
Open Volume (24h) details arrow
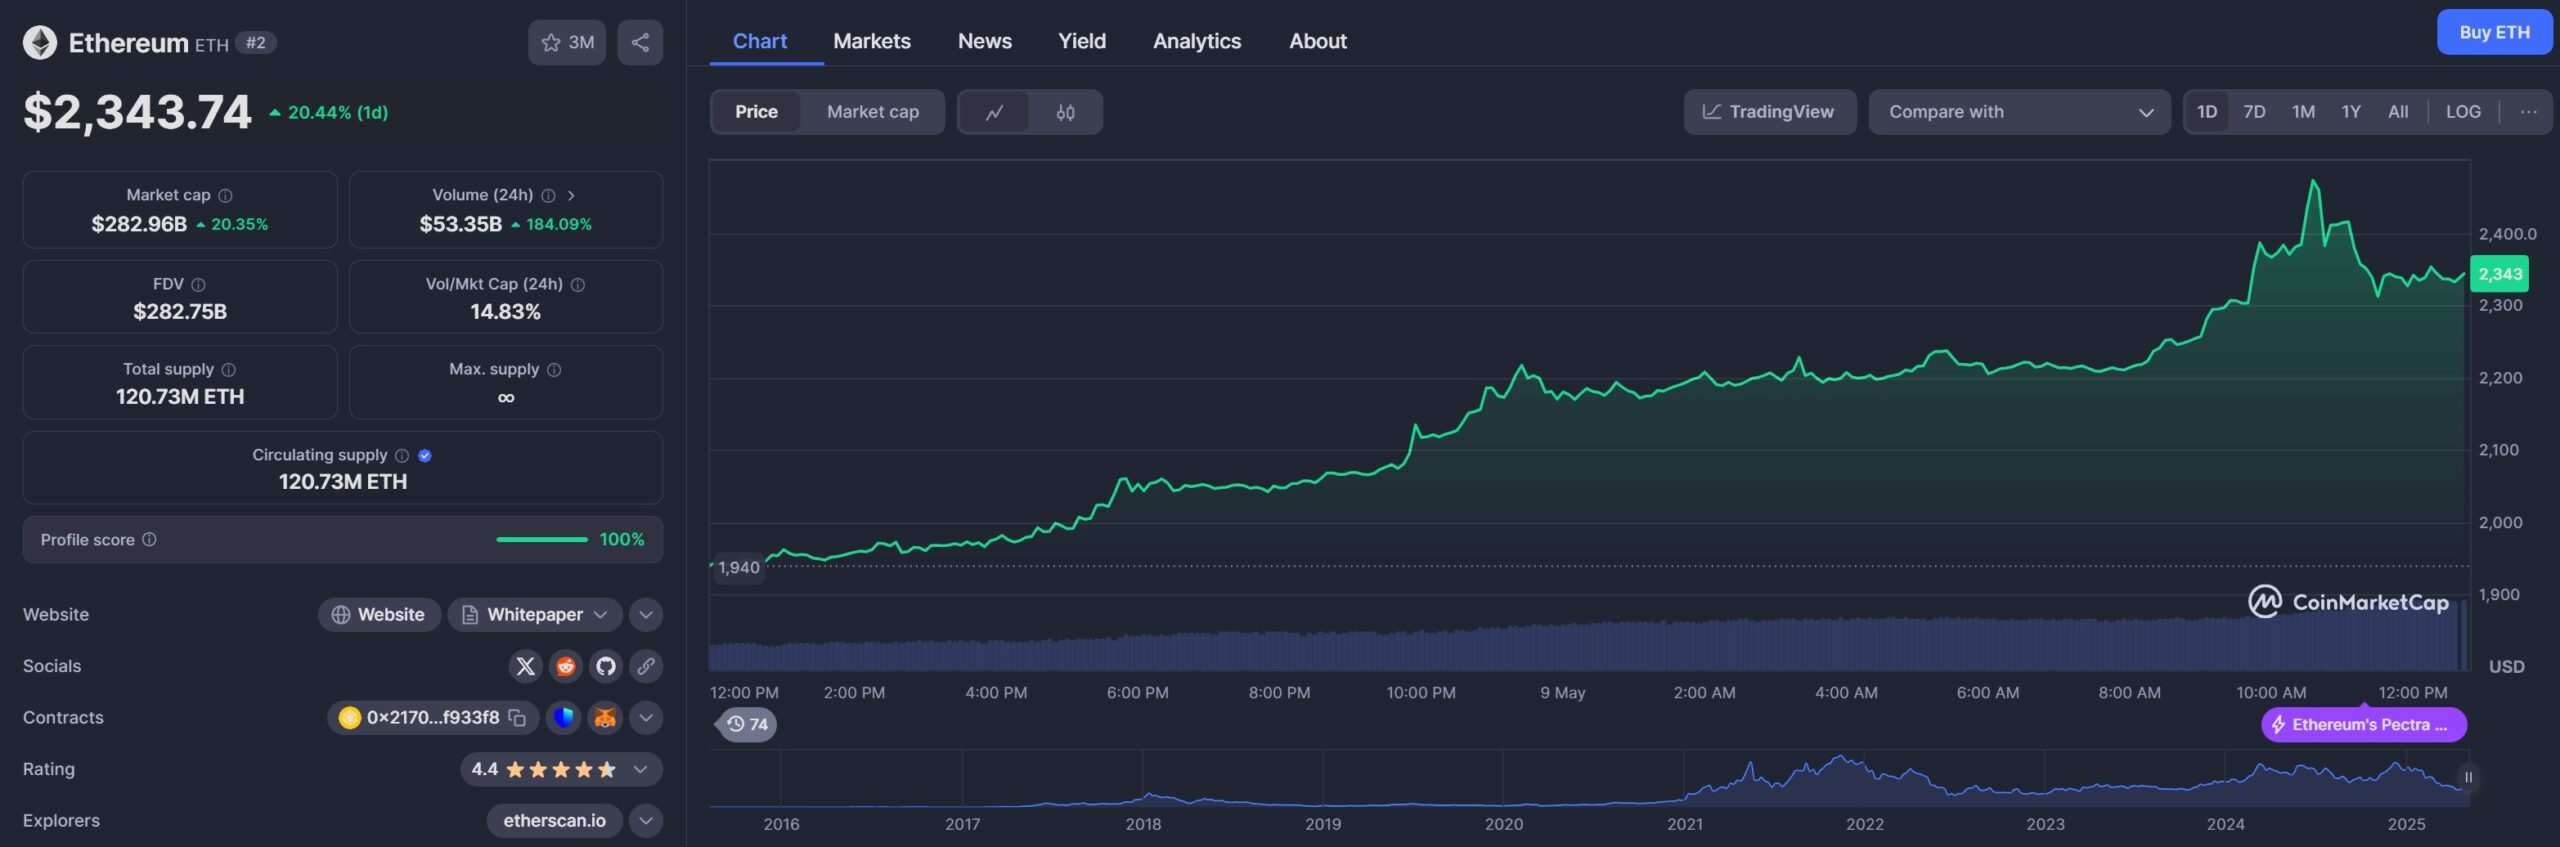pos(571,196)
